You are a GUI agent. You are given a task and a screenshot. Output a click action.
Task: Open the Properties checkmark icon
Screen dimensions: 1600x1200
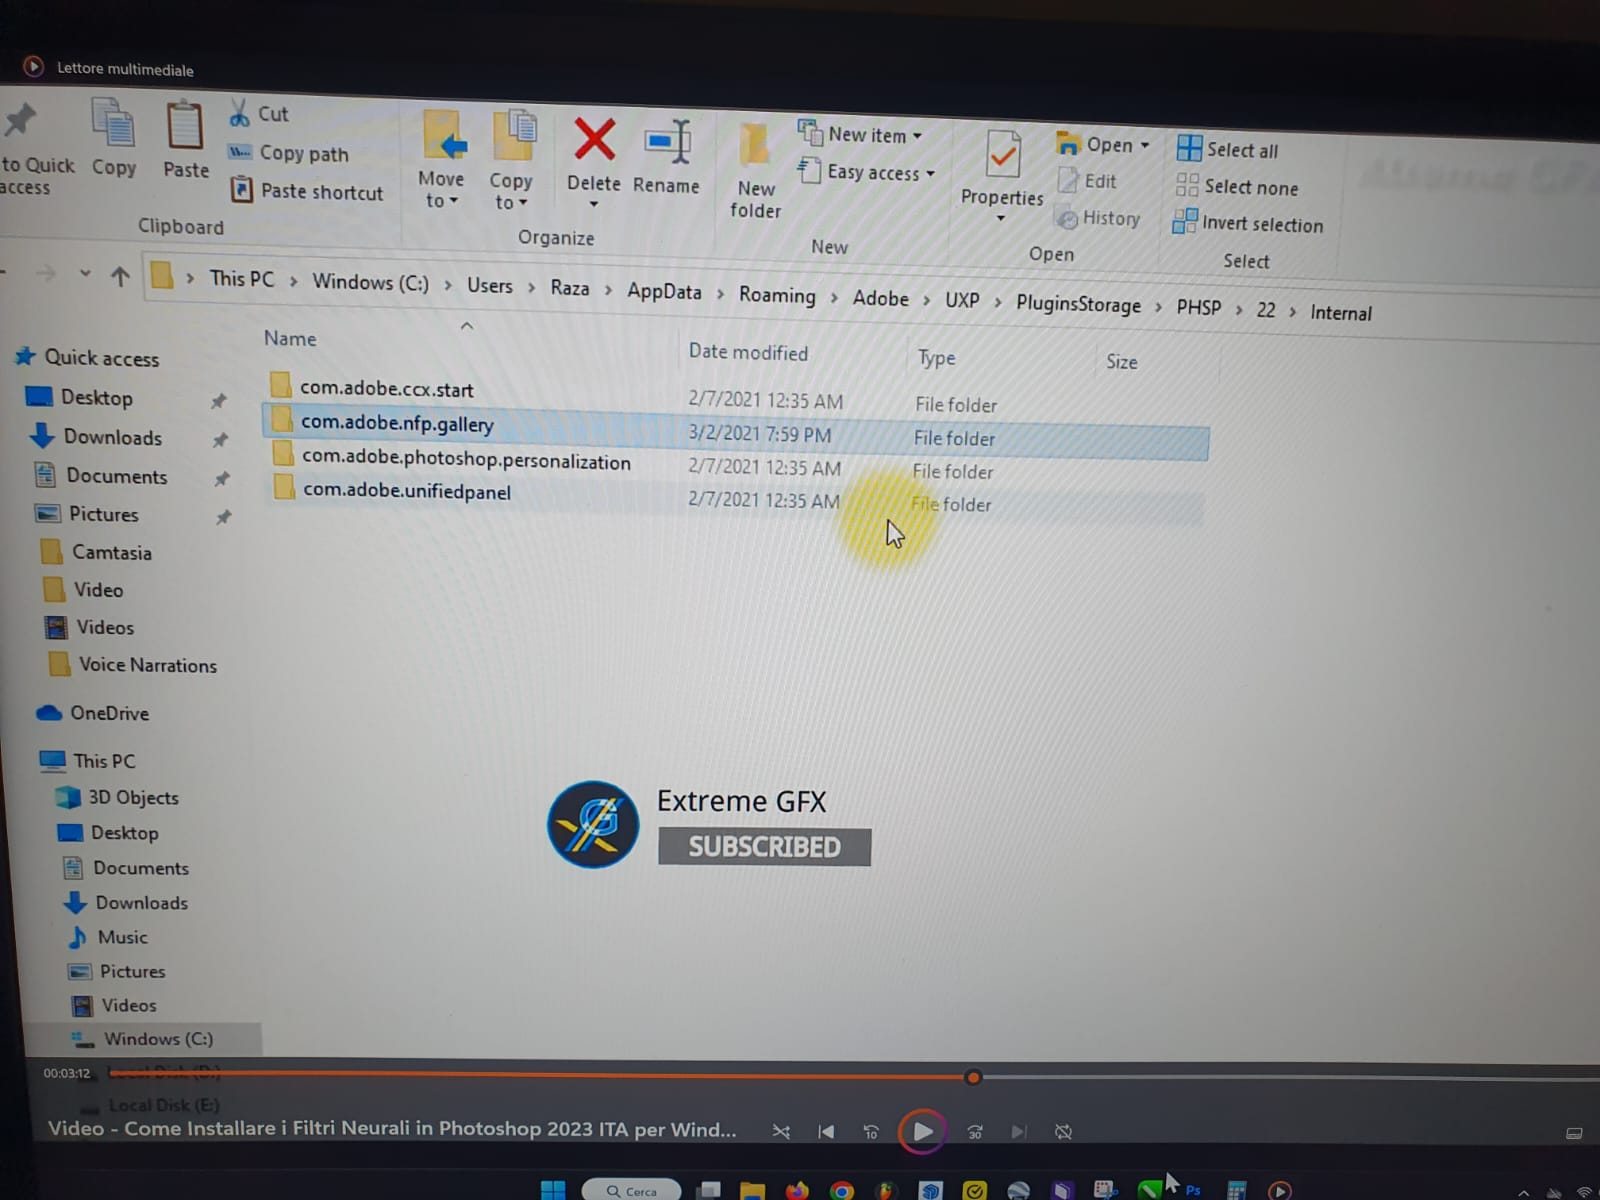[1002, 156]
